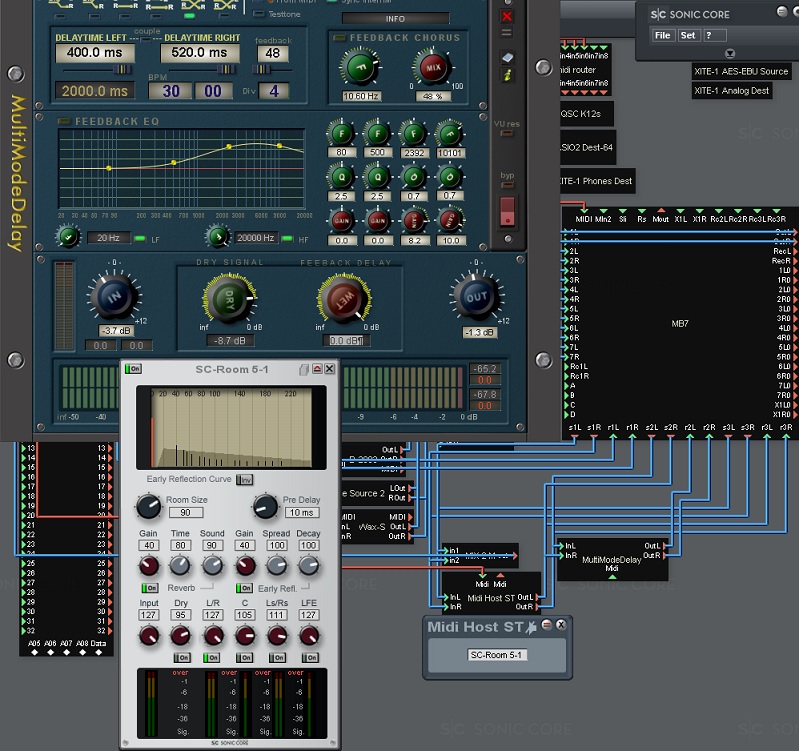Image resolution: width=799 pixels, height=751 pixels.
Task: Toggle the Feedback Chorus enable LED
Action: pyautogui.click(x=338, y=38)
